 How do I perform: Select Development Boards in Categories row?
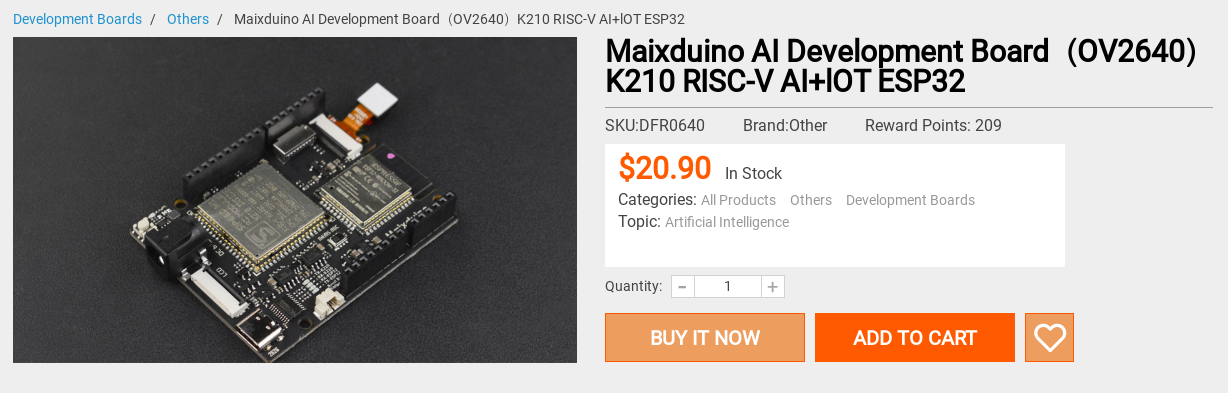pos(910,200)
